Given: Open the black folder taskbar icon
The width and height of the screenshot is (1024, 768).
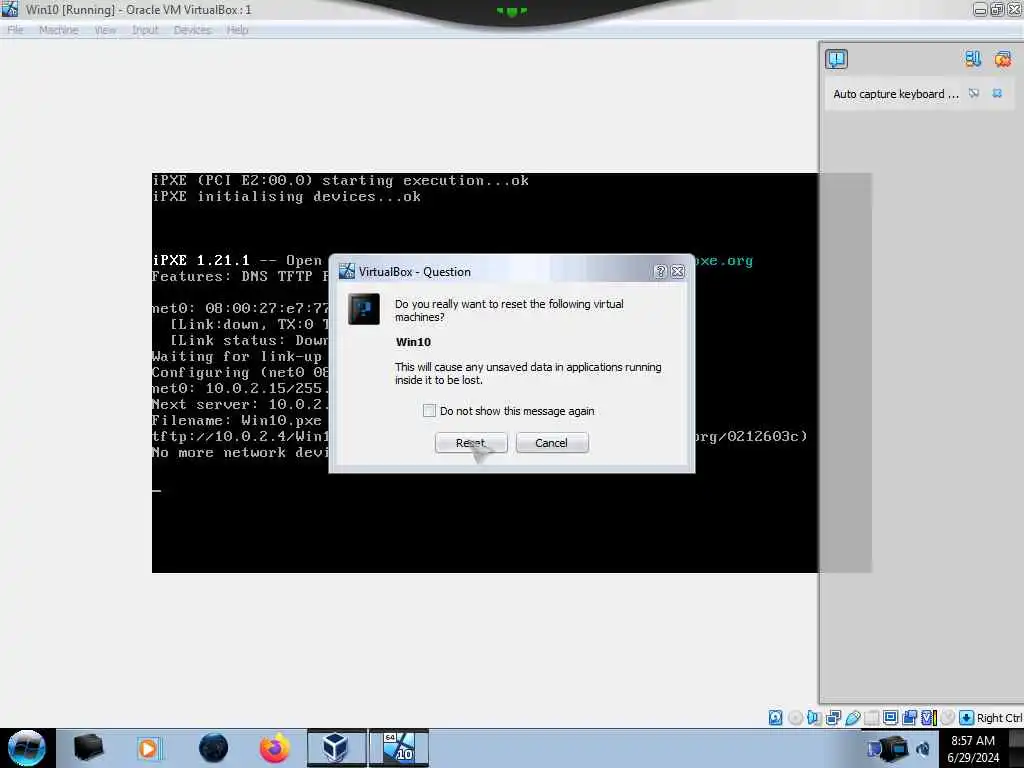Looking at the screenshot, I should click(88, 748).
